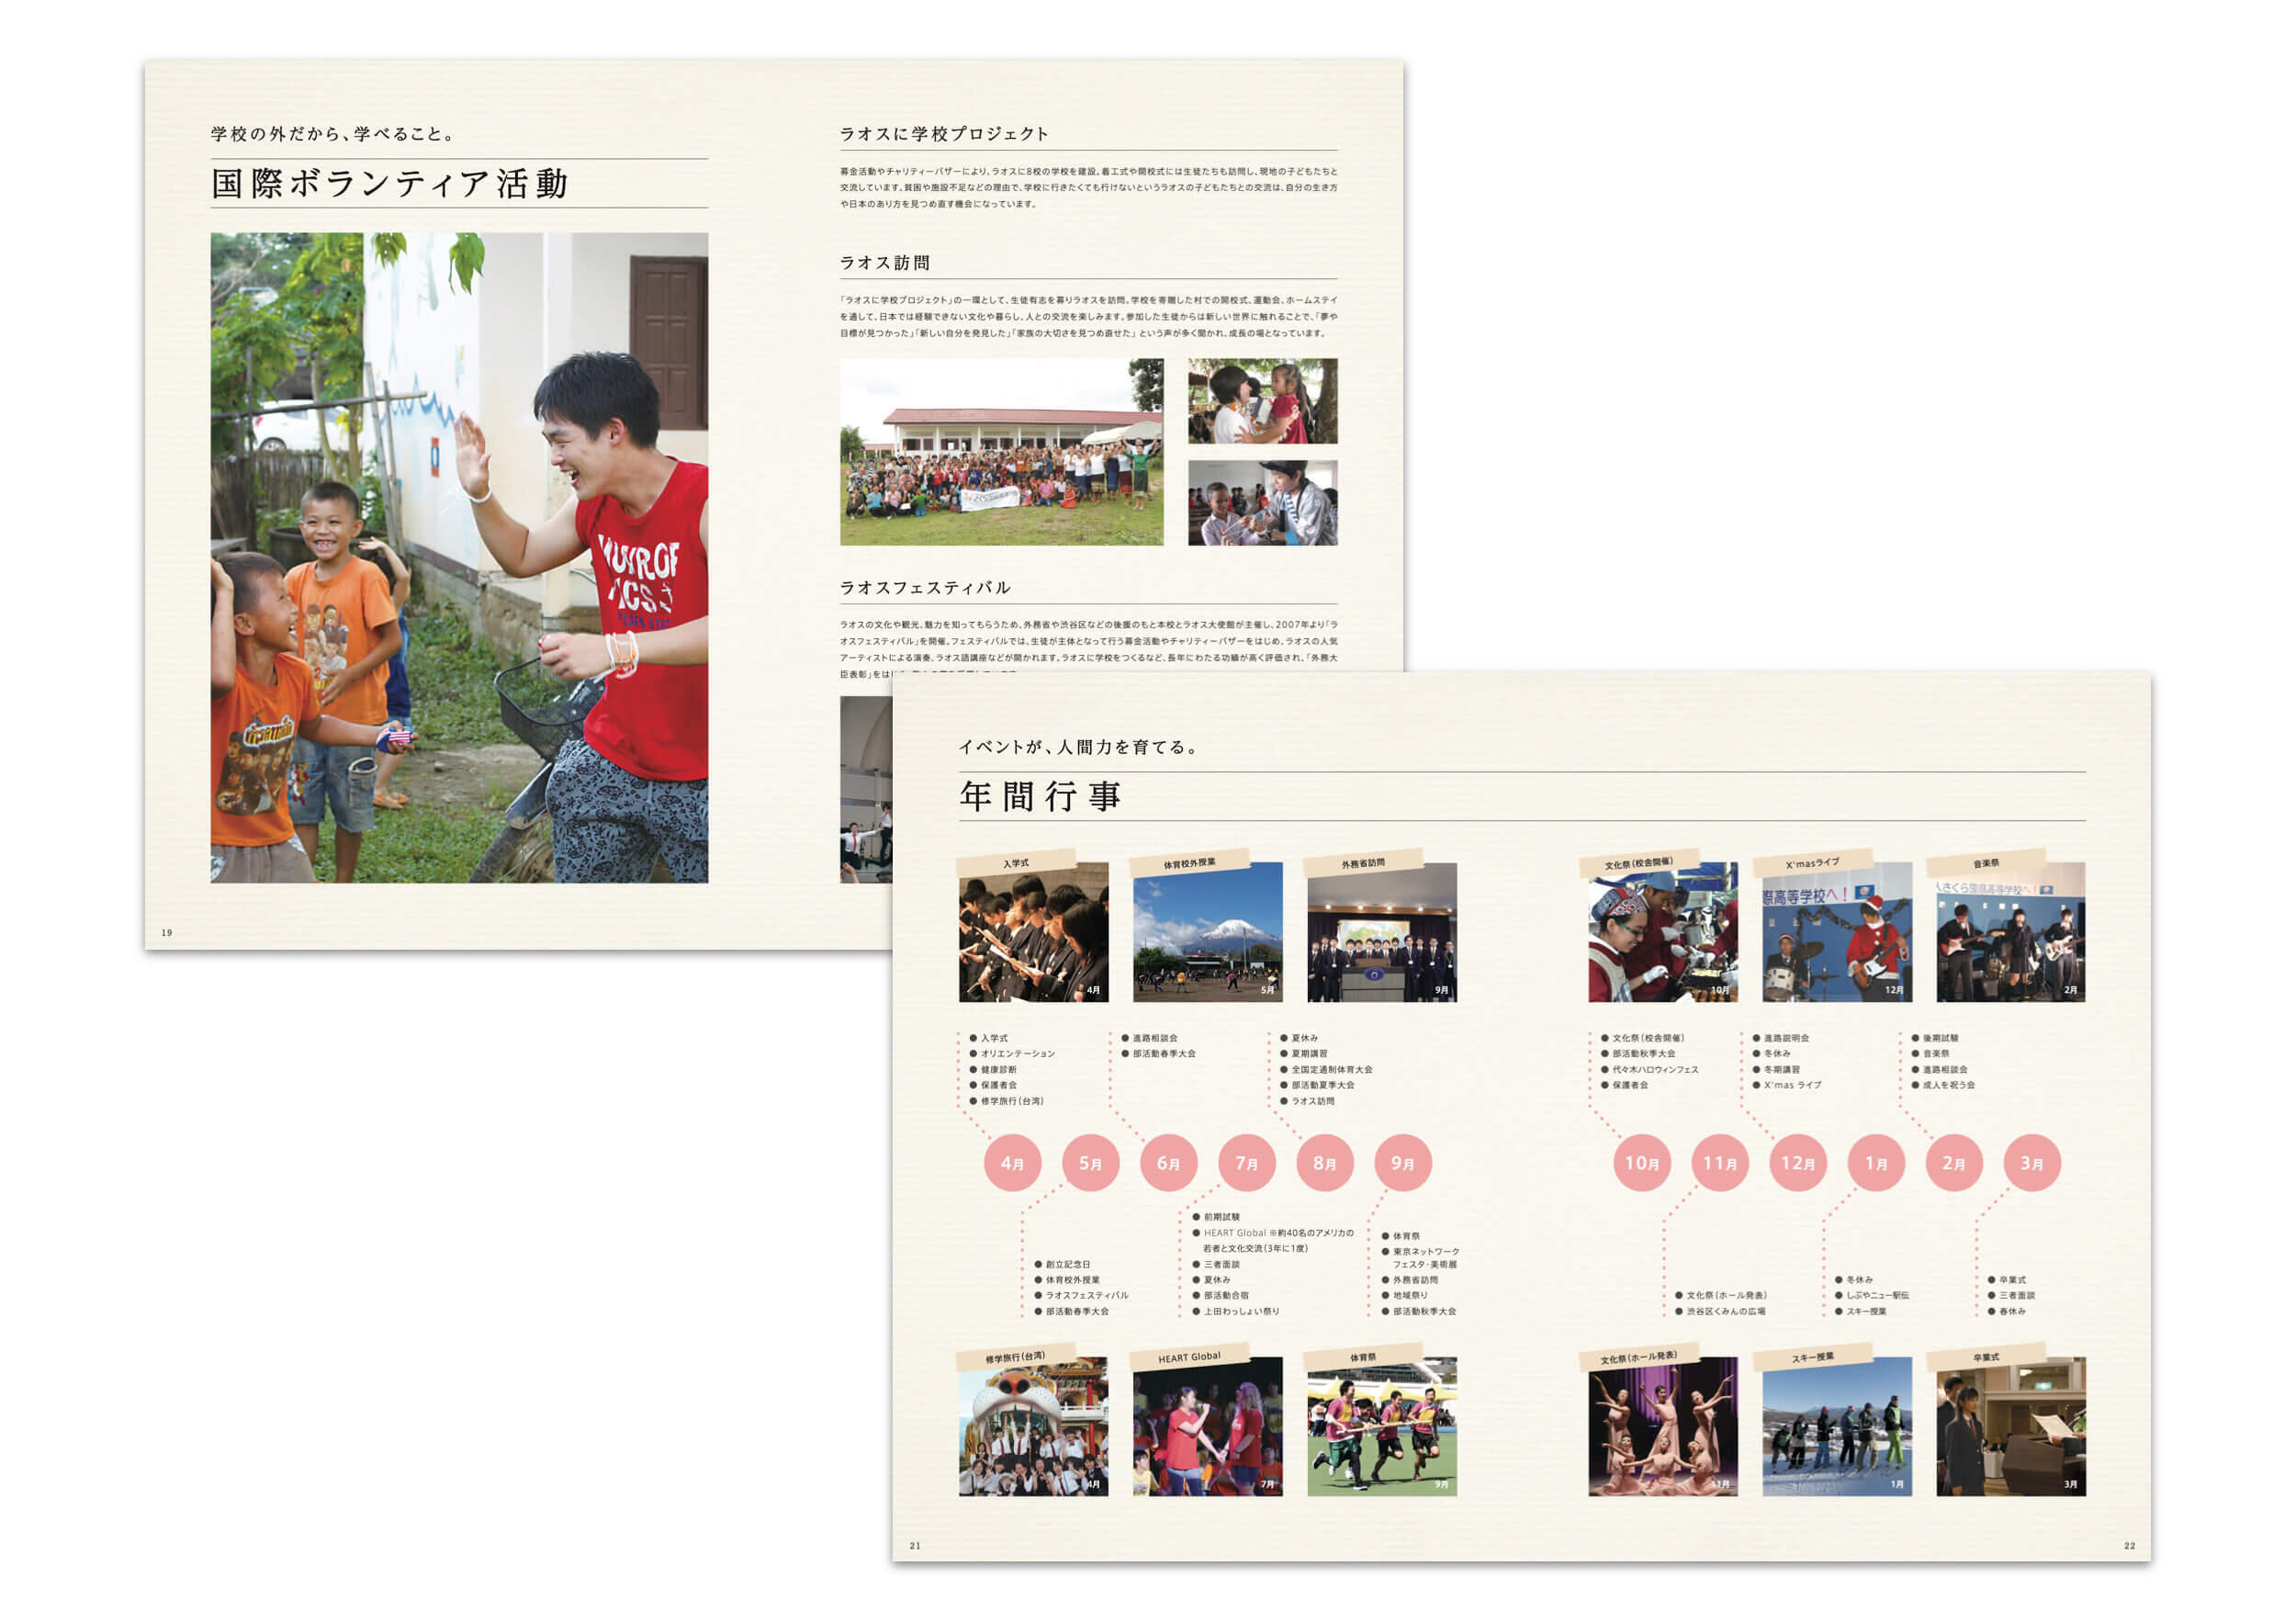Click the 成人を祝う会 list item
The width and height of the screenshot is (2296, 1622).
tap(1943, 1085)
